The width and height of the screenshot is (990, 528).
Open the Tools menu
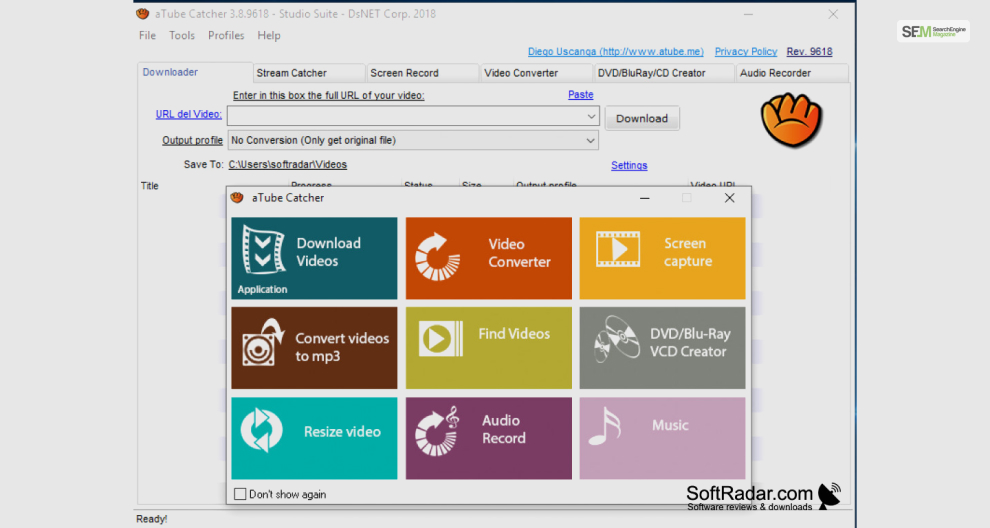pos(182,35)
